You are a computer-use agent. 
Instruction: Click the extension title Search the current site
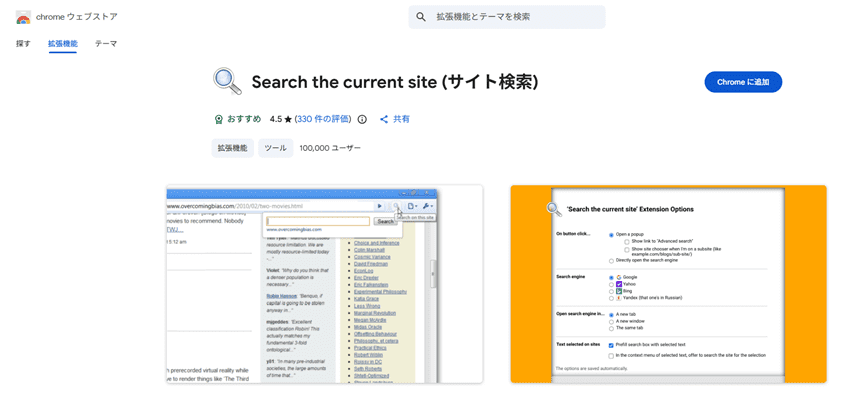point(395,82)
